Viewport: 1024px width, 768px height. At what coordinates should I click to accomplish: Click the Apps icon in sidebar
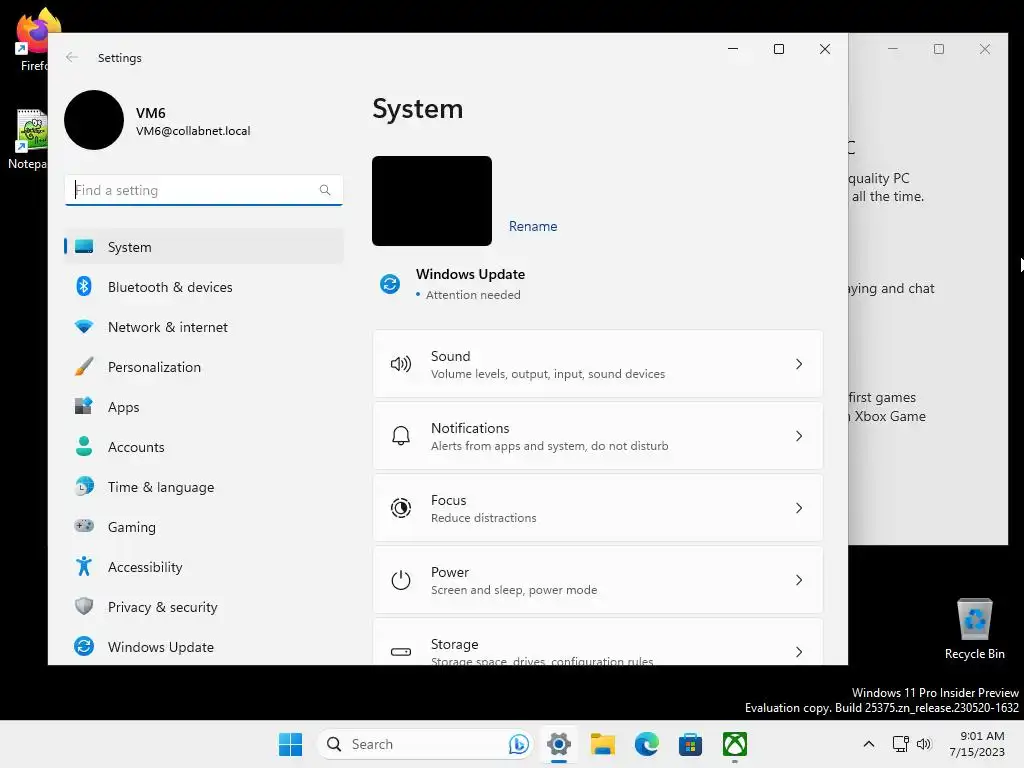pyautogui.click(x=84, y=406)
